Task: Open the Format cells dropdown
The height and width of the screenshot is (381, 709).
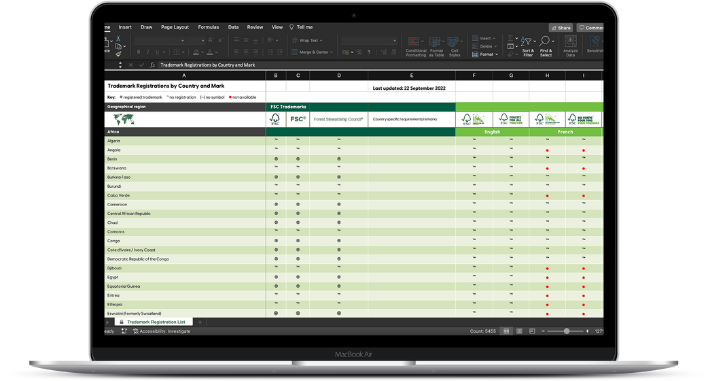Action: pyautogui.click(x=485, y=55)
